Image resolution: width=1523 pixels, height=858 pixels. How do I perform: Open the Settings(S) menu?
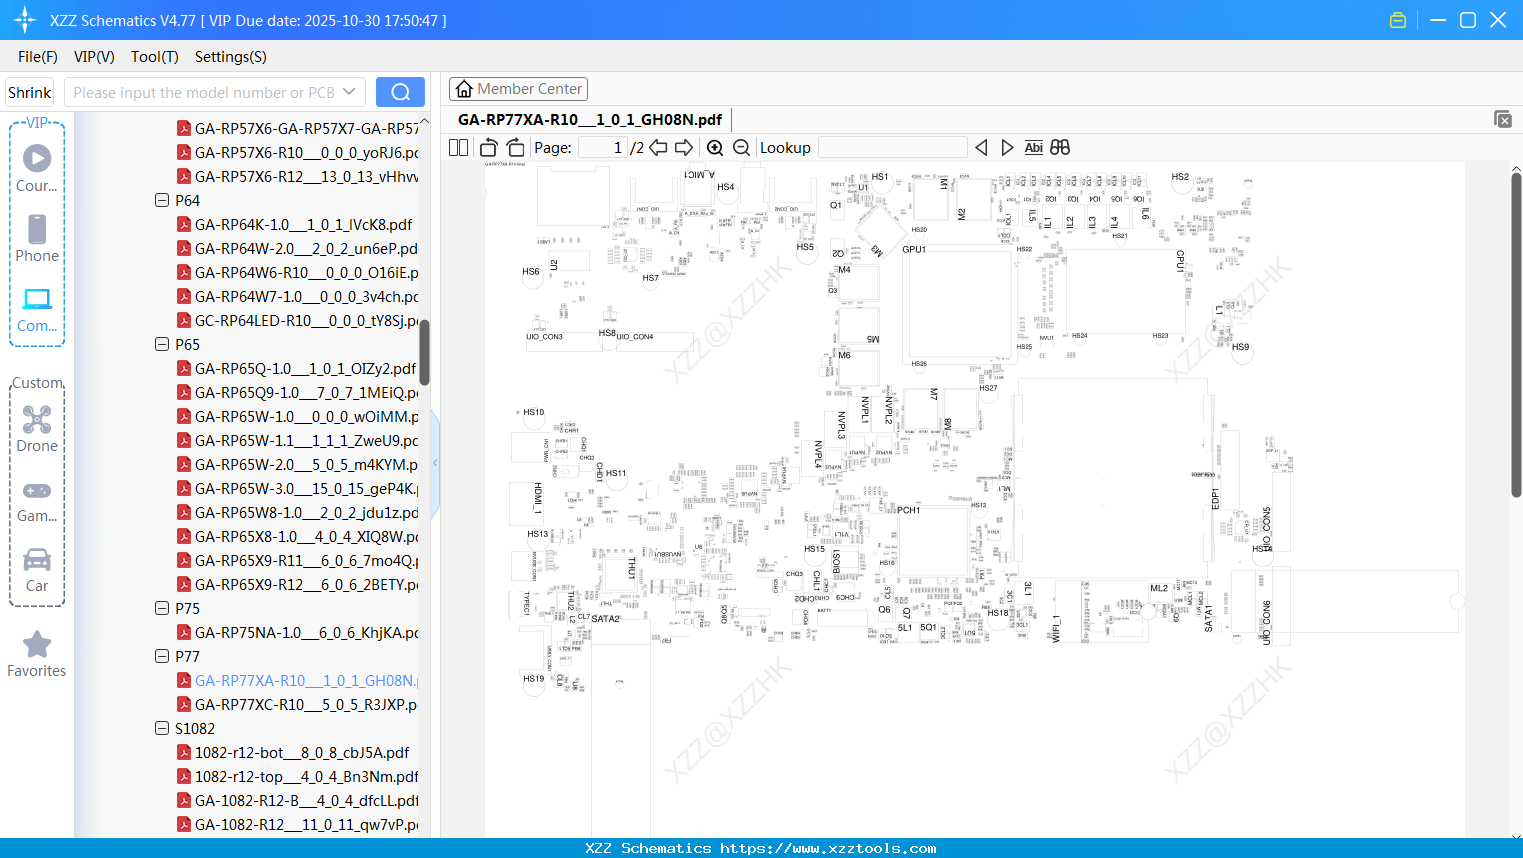[x=231, y=57]
